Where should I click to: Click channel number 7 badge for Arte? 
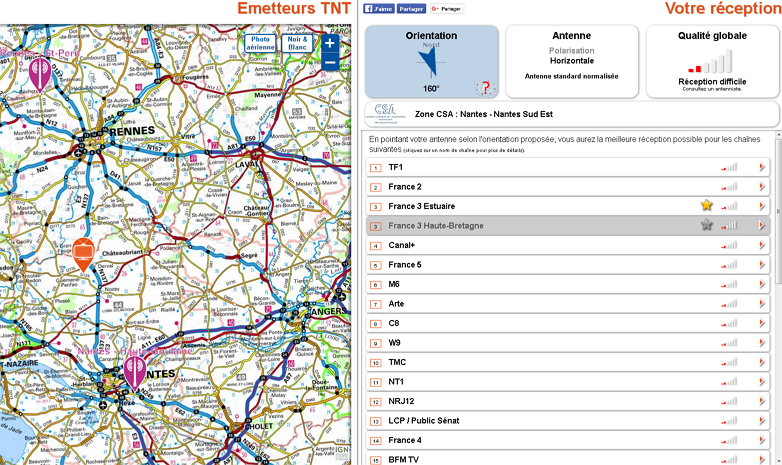click(x=376, y=304)
